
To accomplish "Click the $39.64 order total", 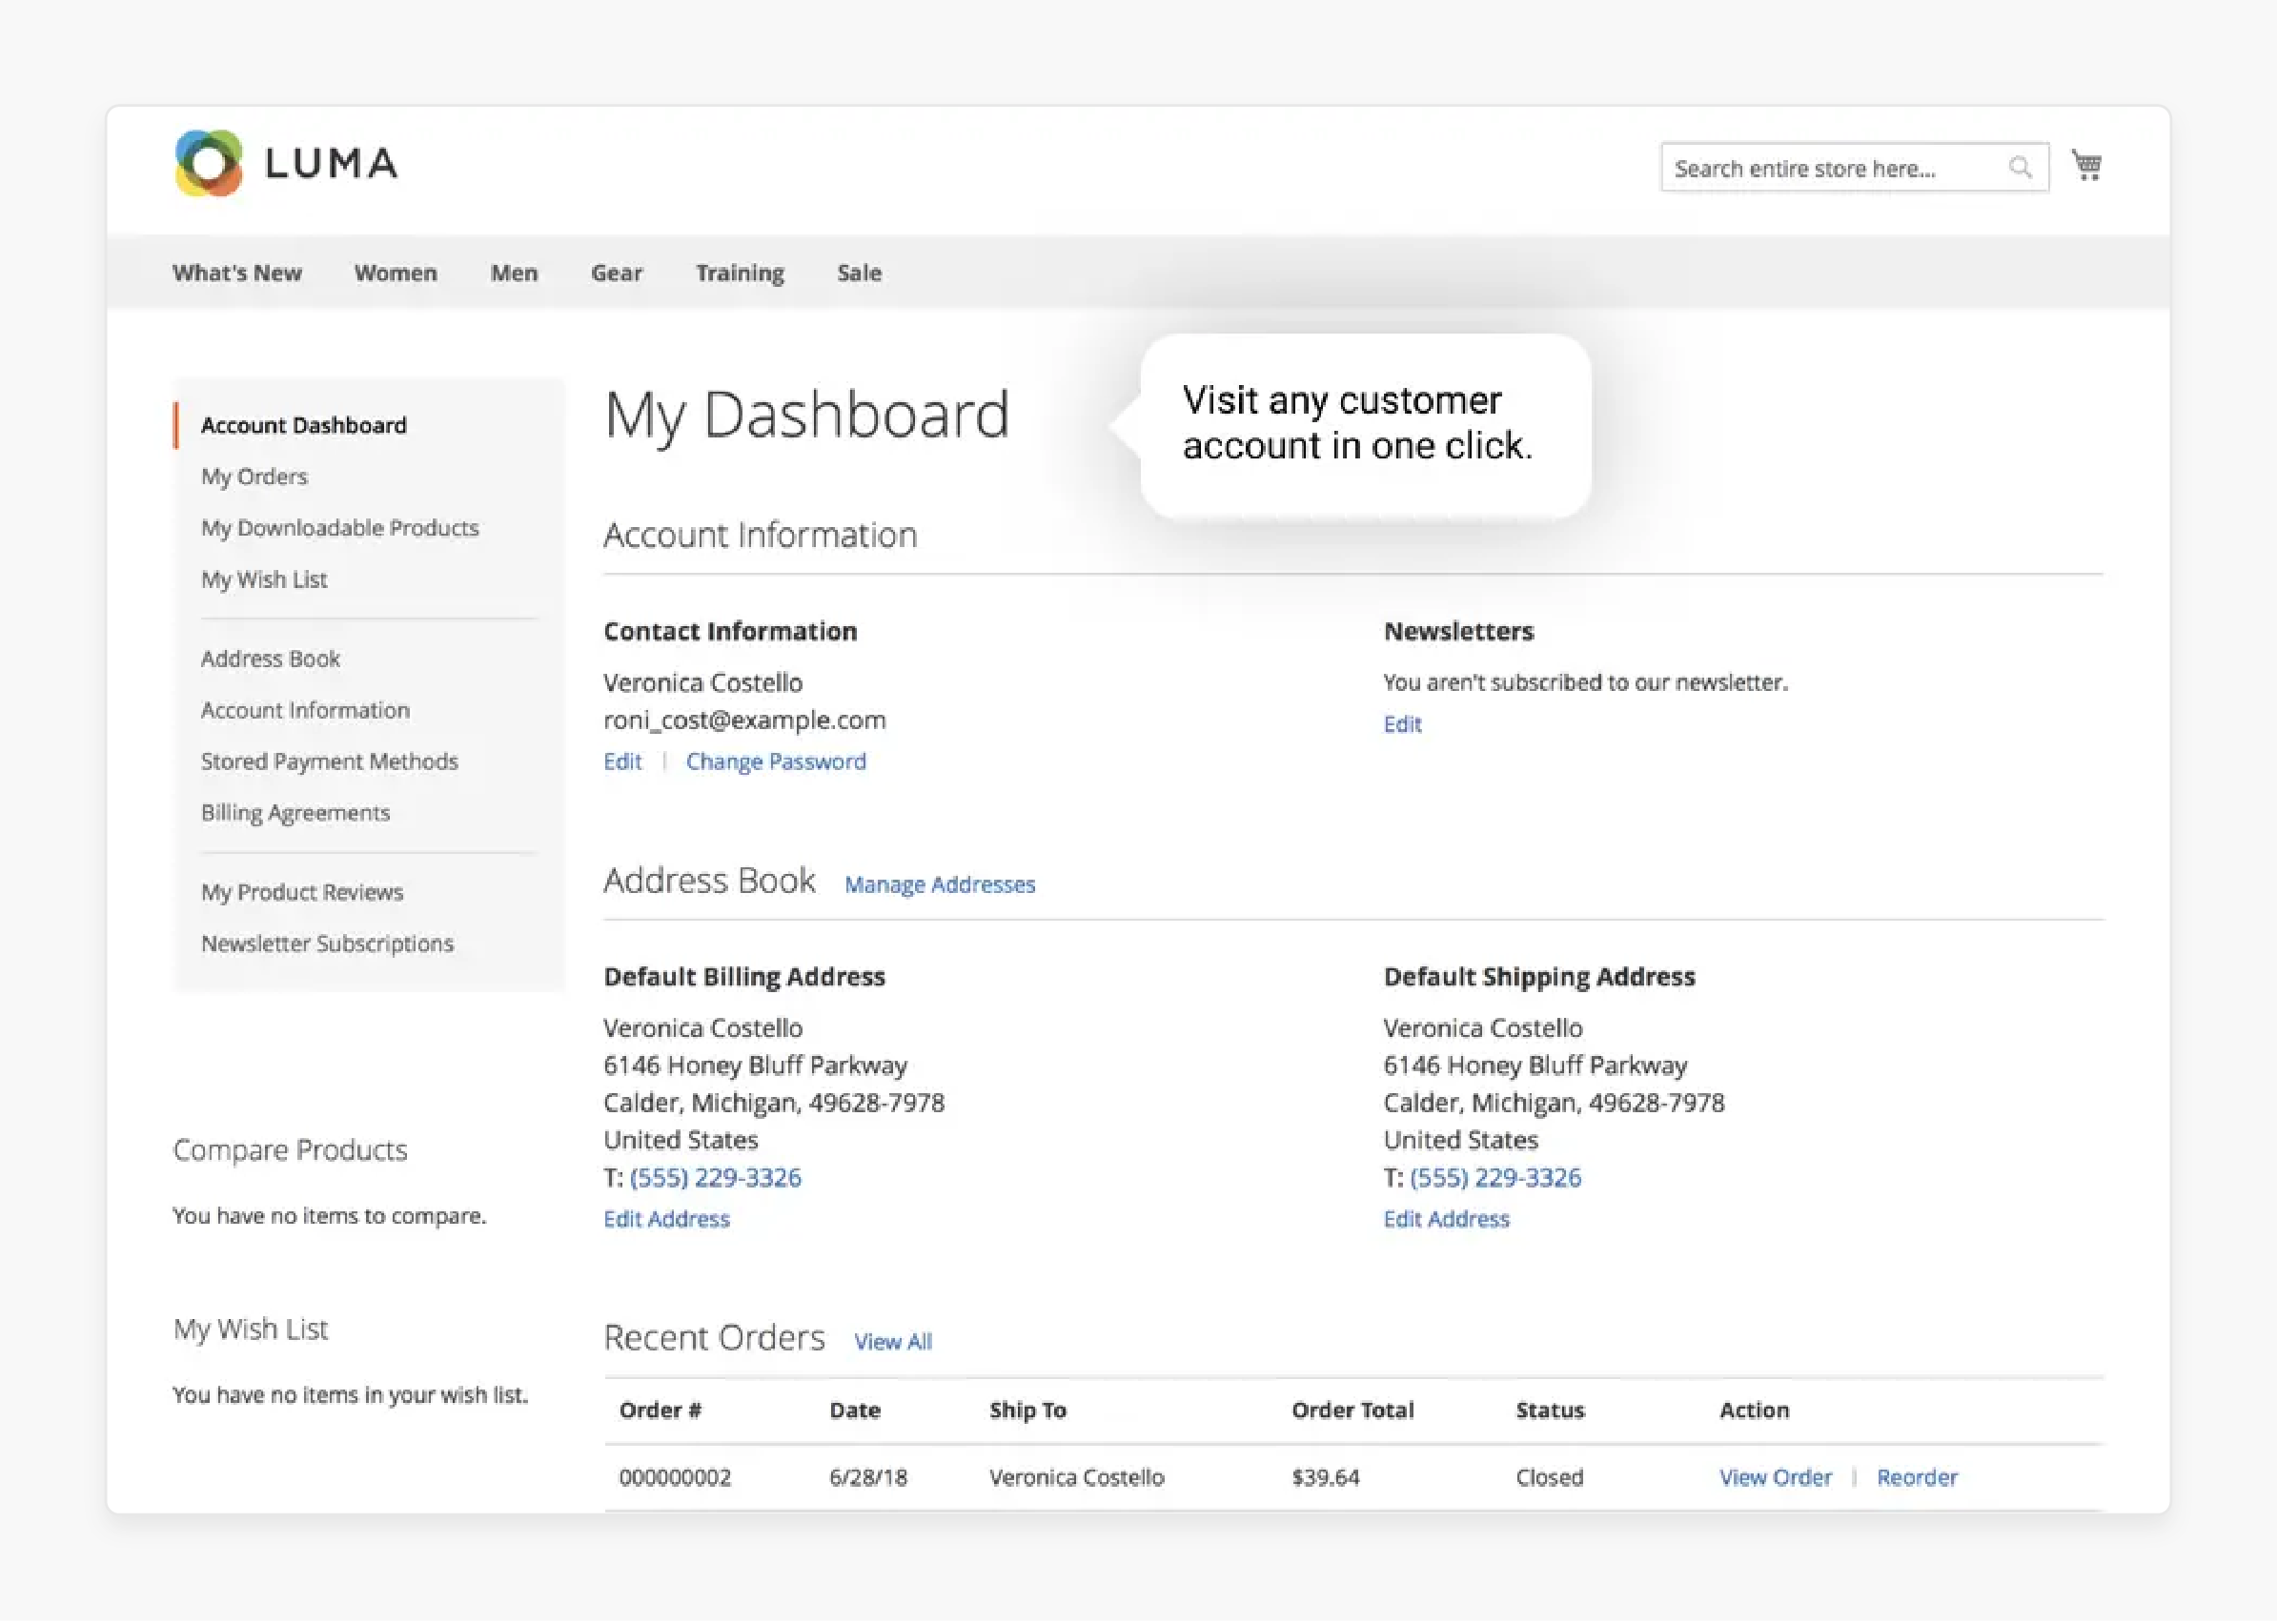I will click(x=1325, y=1479).
